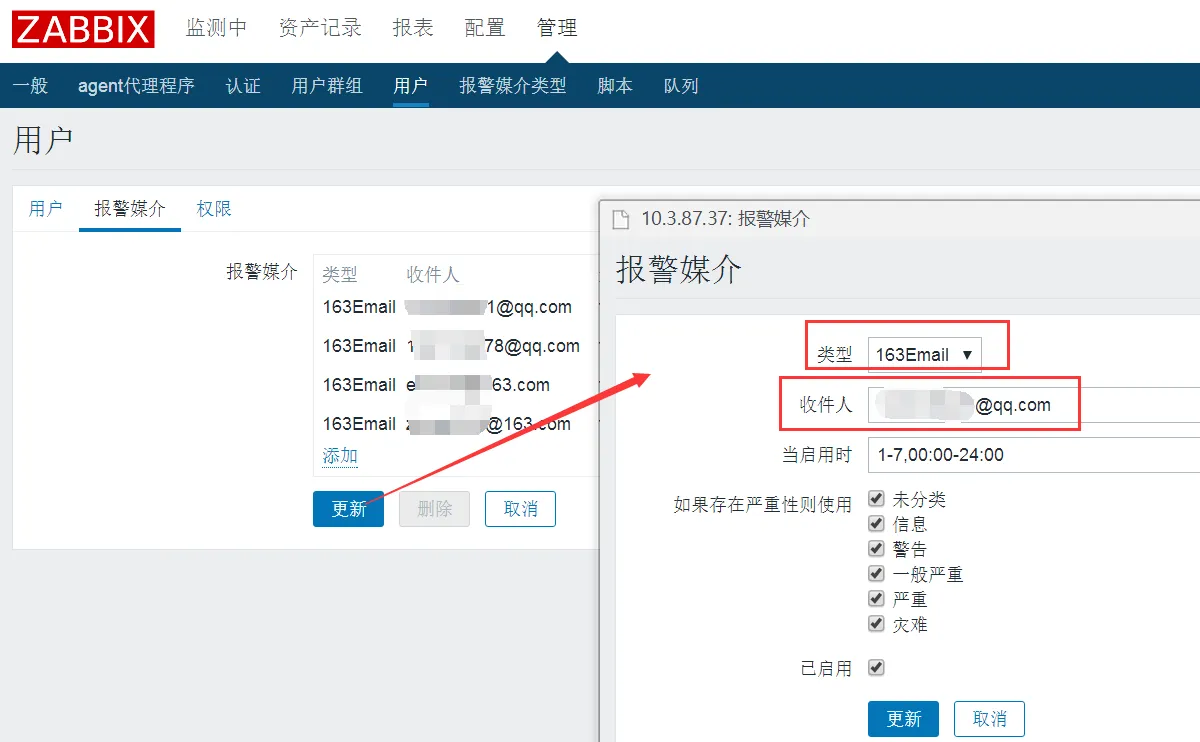This screenshot has height=742, width=1200.
Task: Click the 163Email row ending 1@qq.com
Action: (455, 307)
